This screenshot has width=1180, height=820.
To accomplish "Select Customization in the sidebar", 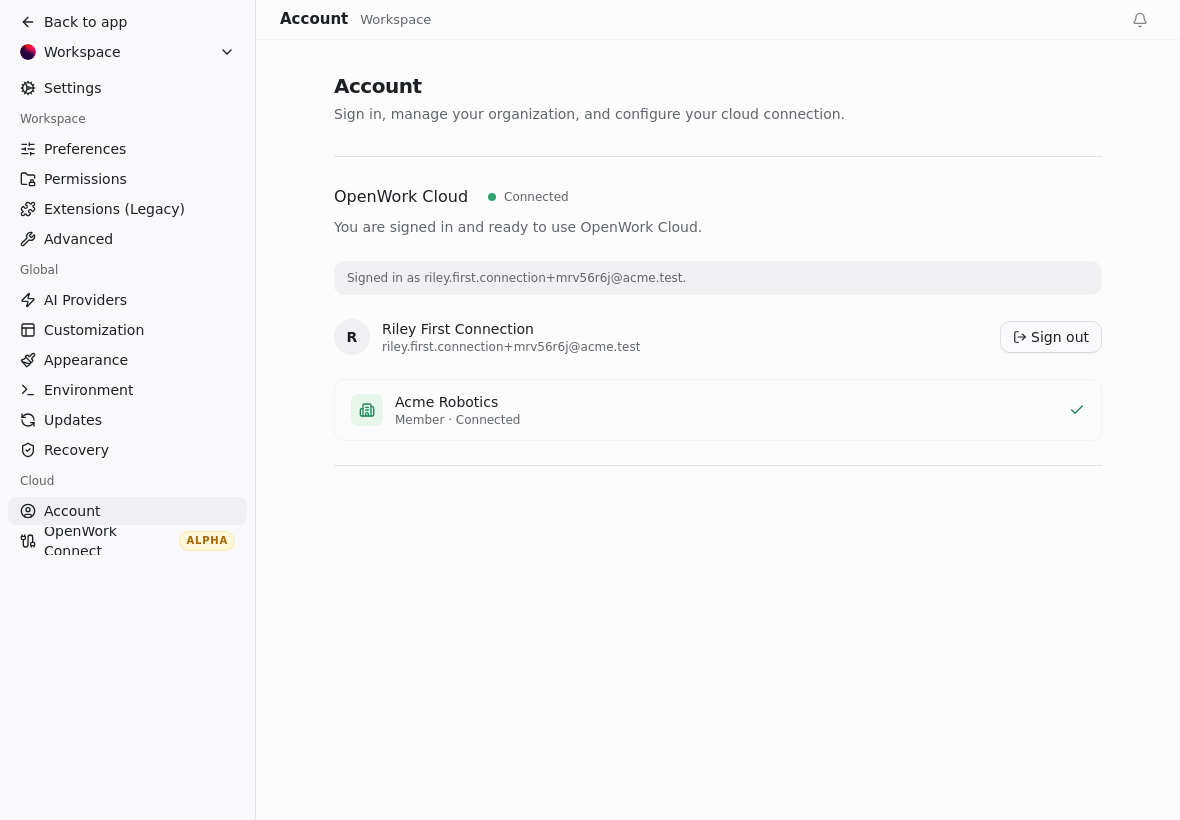I will 127,330.
